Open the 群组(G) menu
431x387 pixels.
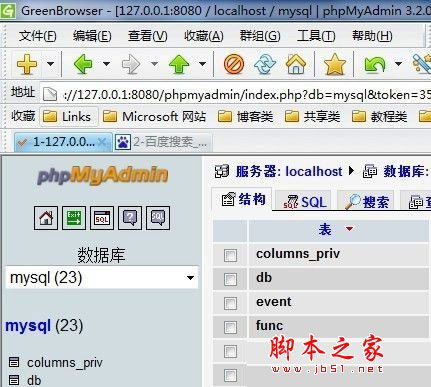tap(260, 36)
